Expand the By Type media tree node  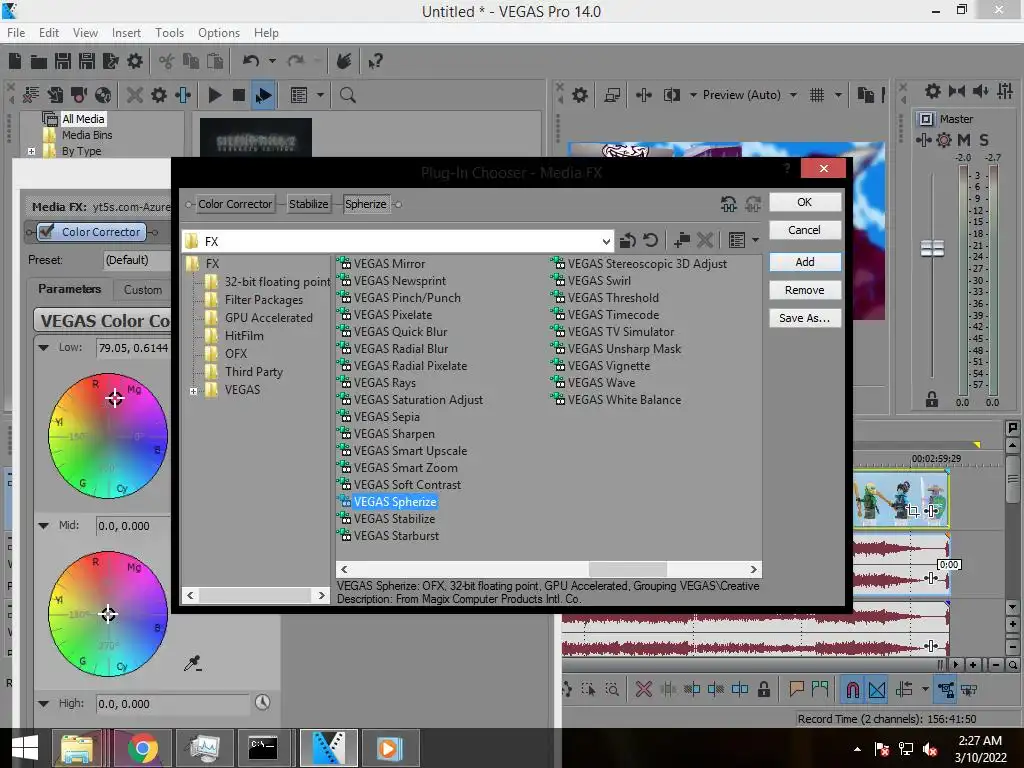pyautogui.click(x=31, y=152)
